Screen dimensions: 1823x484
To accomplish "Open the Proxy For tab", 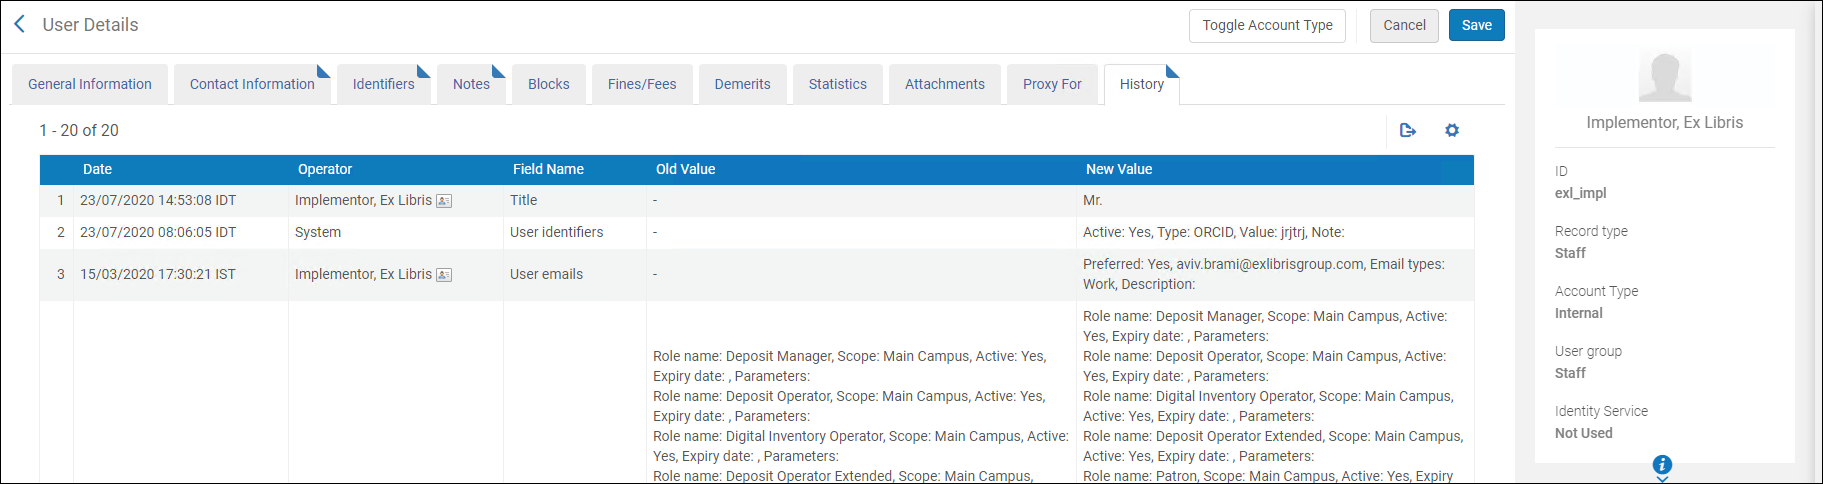I will click(1052, 84).
